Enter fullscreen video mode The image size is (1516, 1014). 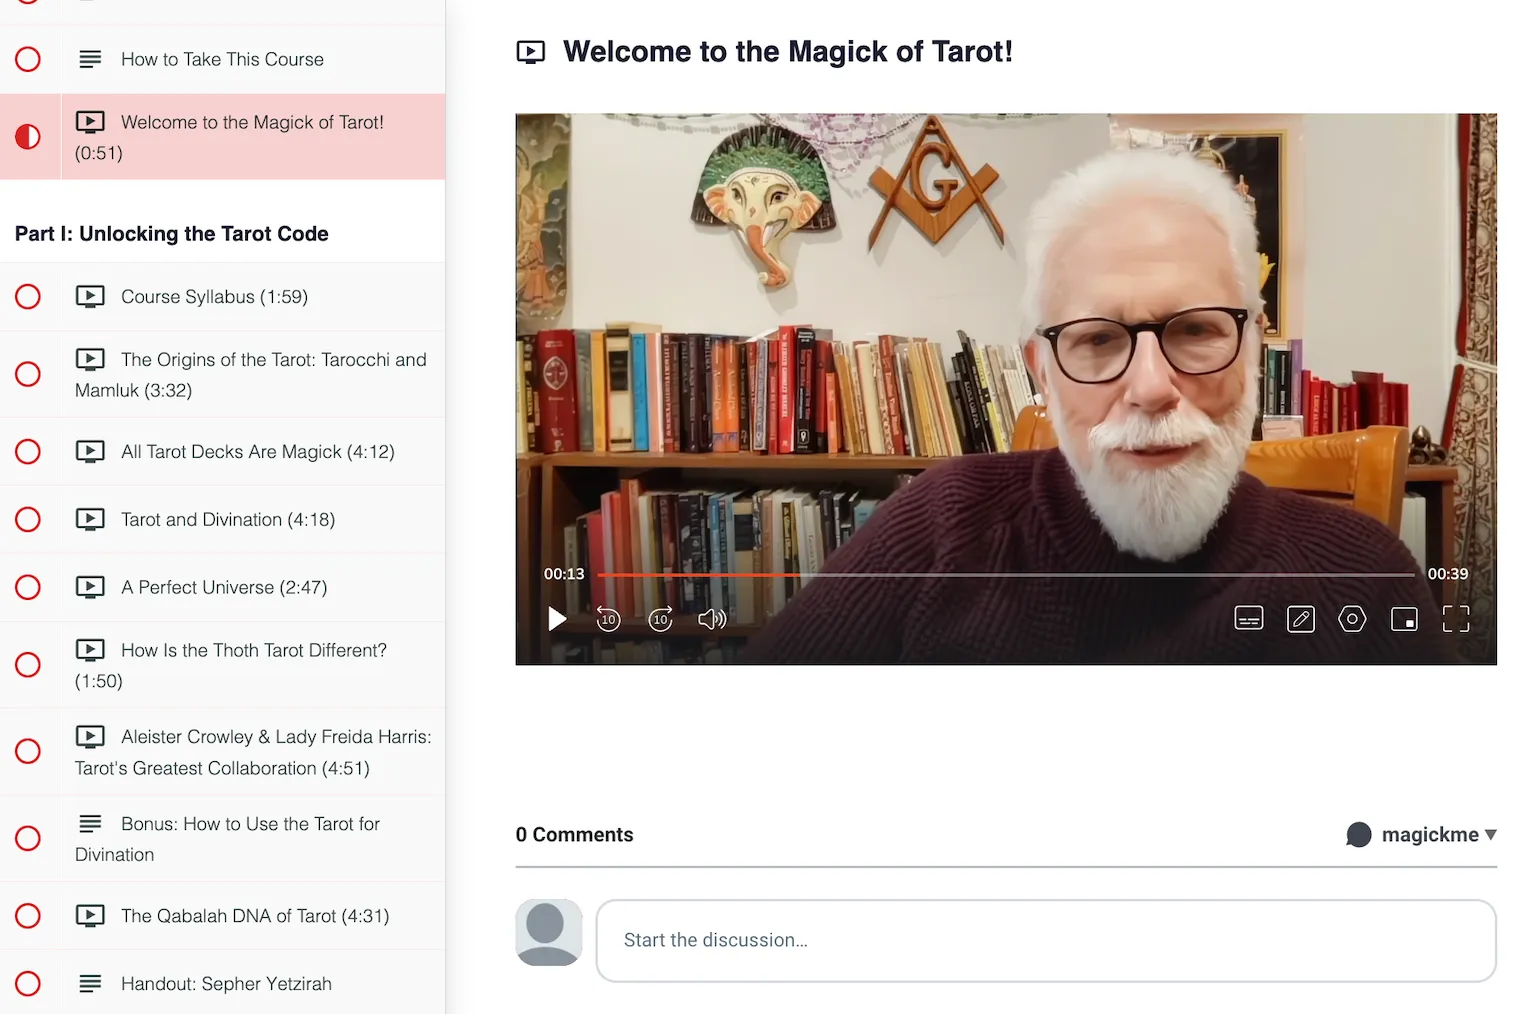pos(1456,619)
